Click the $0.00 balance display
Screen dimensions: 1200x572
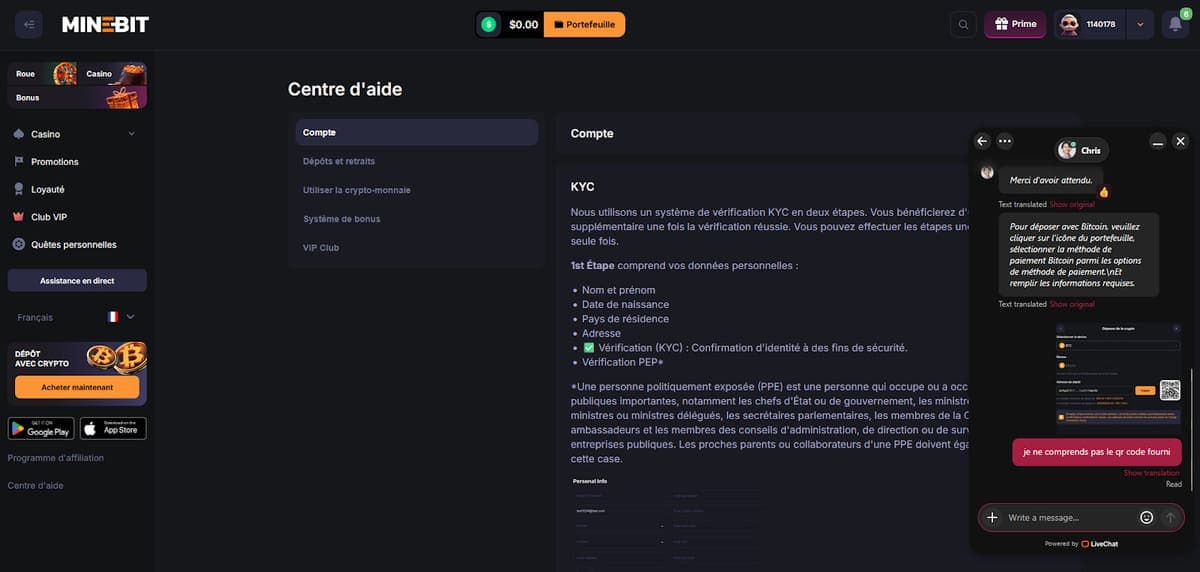coord(523,24)
